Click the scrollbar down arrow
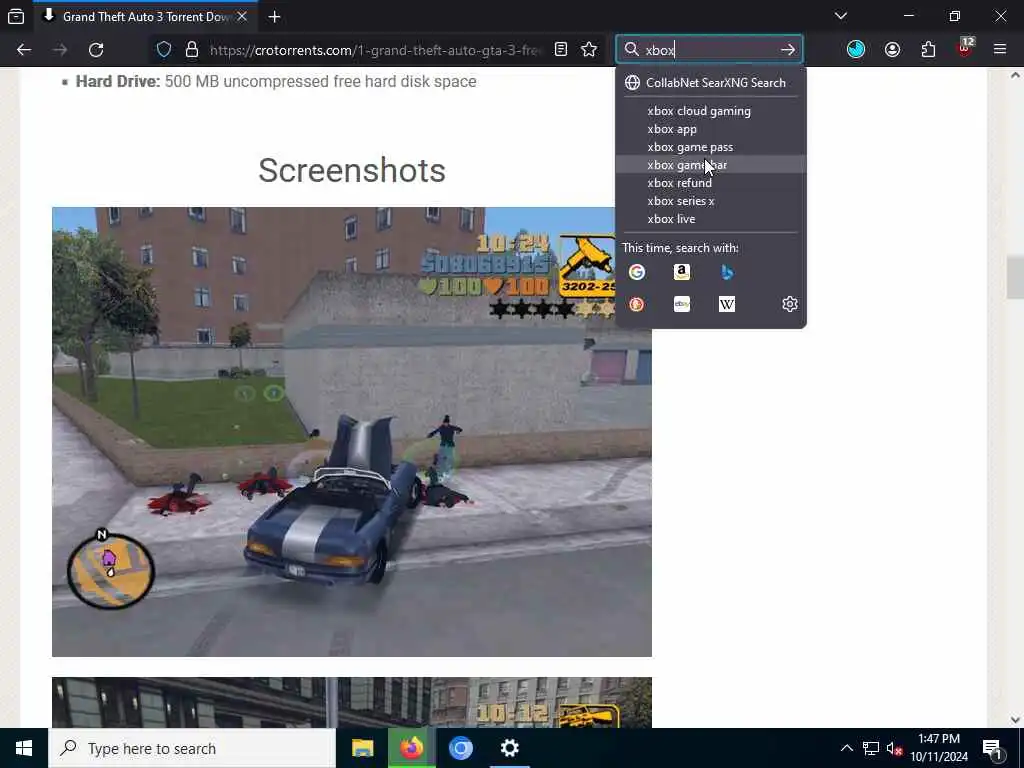 pos(1015,720)
